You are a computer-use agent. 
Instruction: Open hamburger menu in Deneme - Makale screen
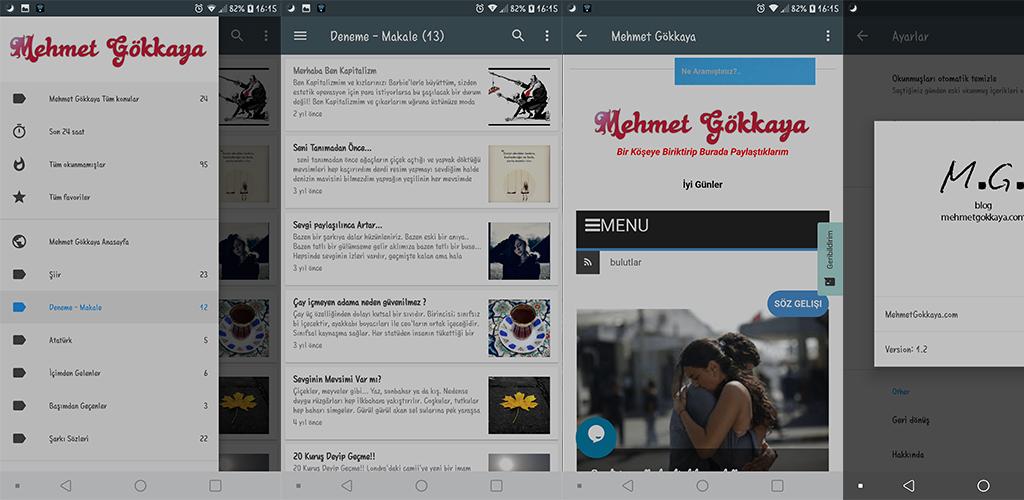pyautogui.click(x=300, y=36)
